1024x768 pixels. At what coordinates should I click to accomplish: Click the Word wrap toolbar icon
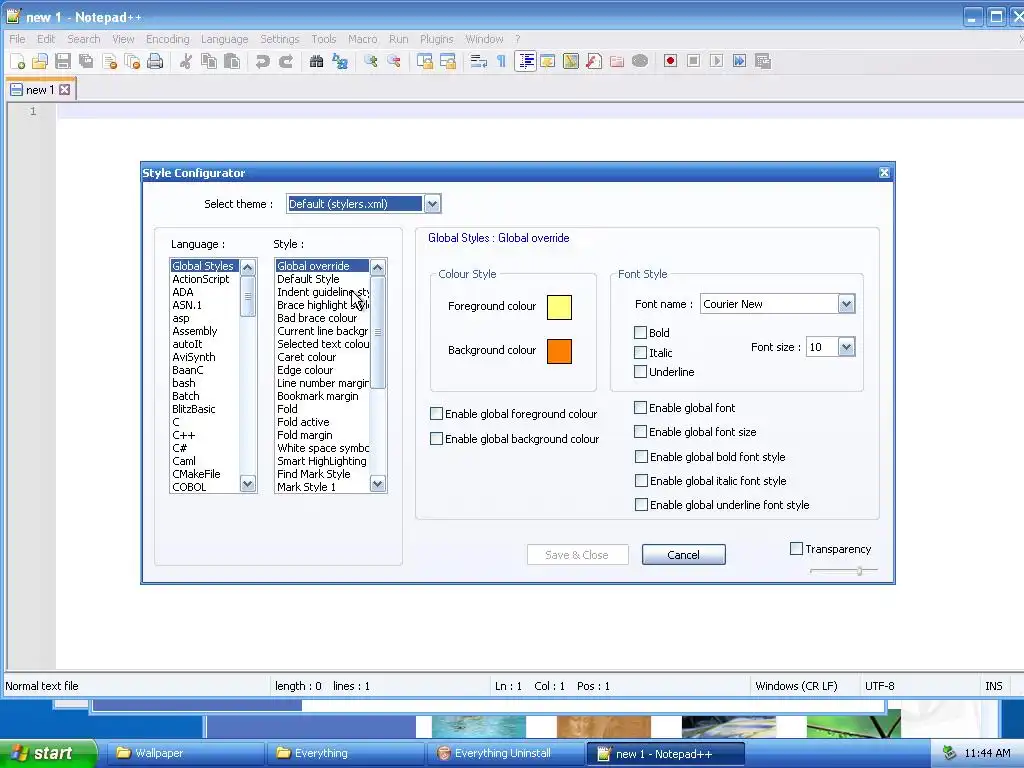tap(479, 61)
